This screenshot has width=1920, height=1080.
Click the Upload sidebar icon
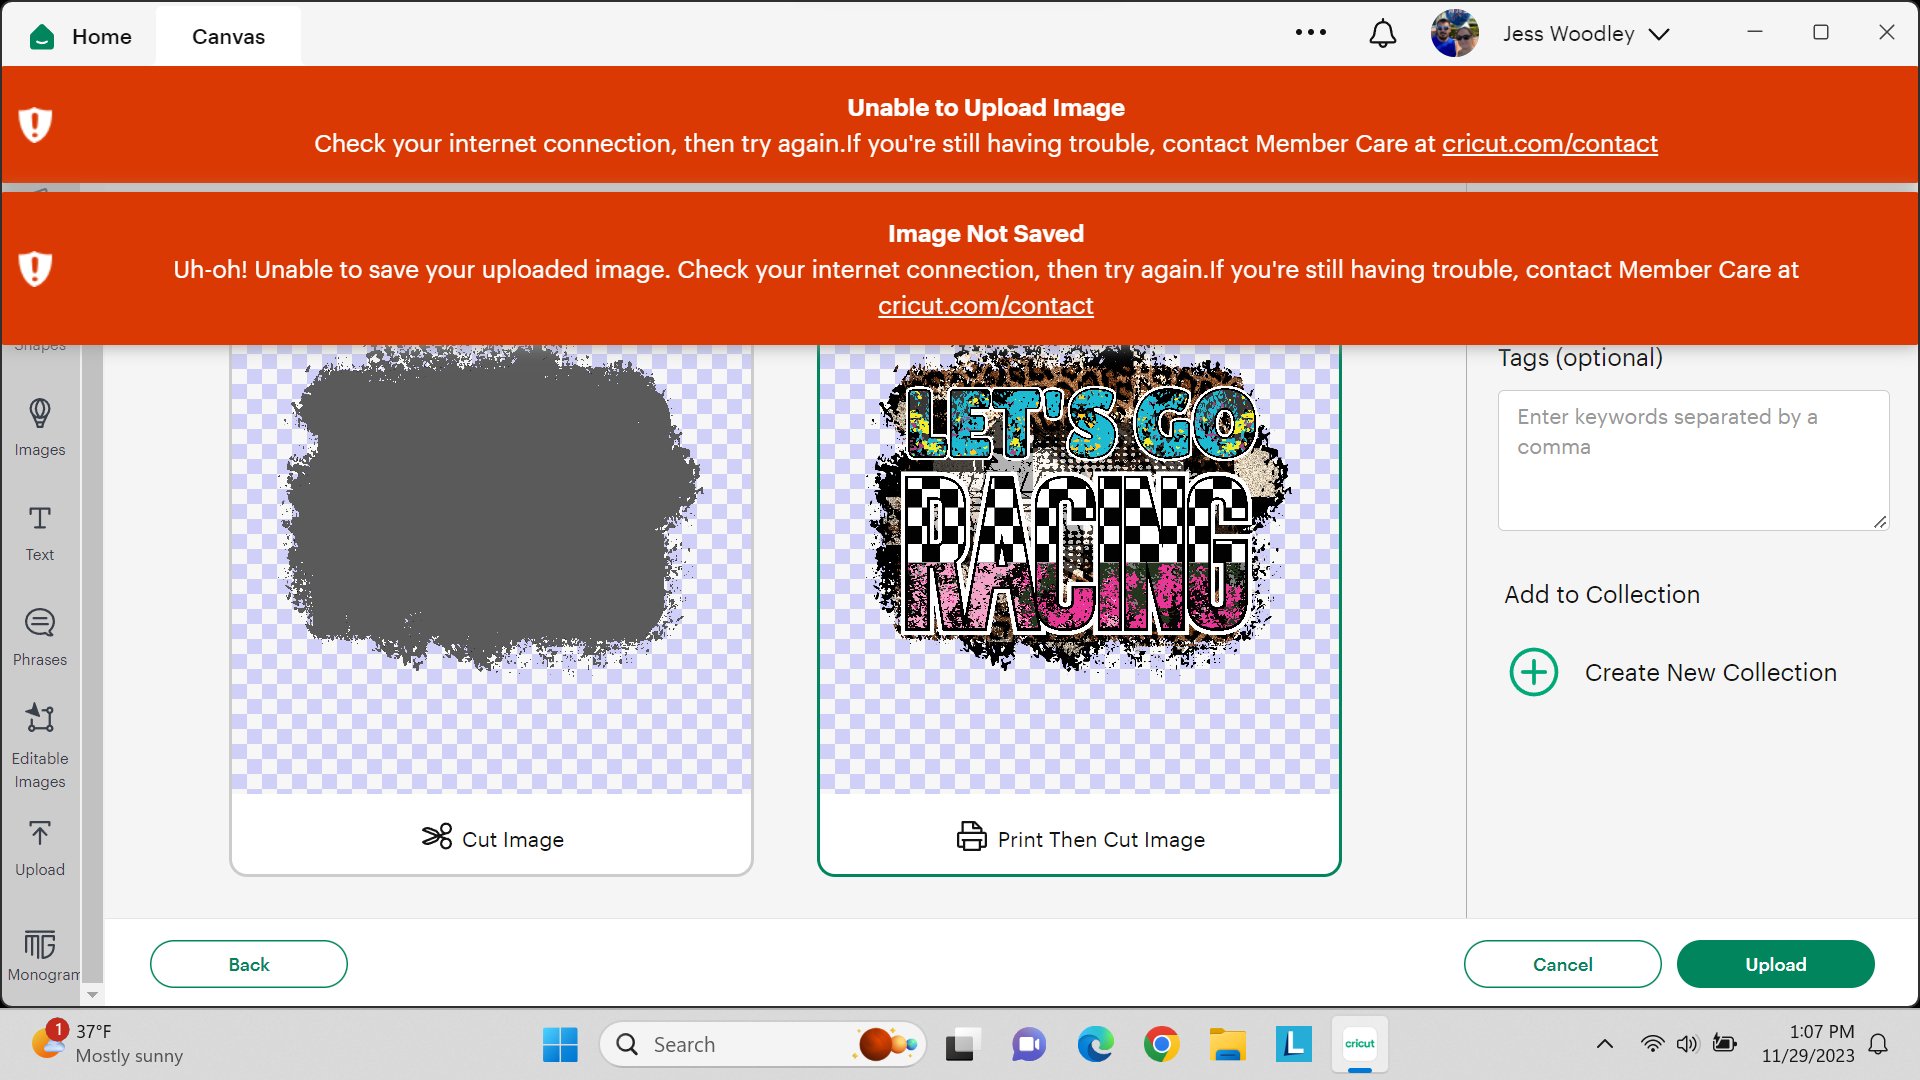(x=40, y=848)
